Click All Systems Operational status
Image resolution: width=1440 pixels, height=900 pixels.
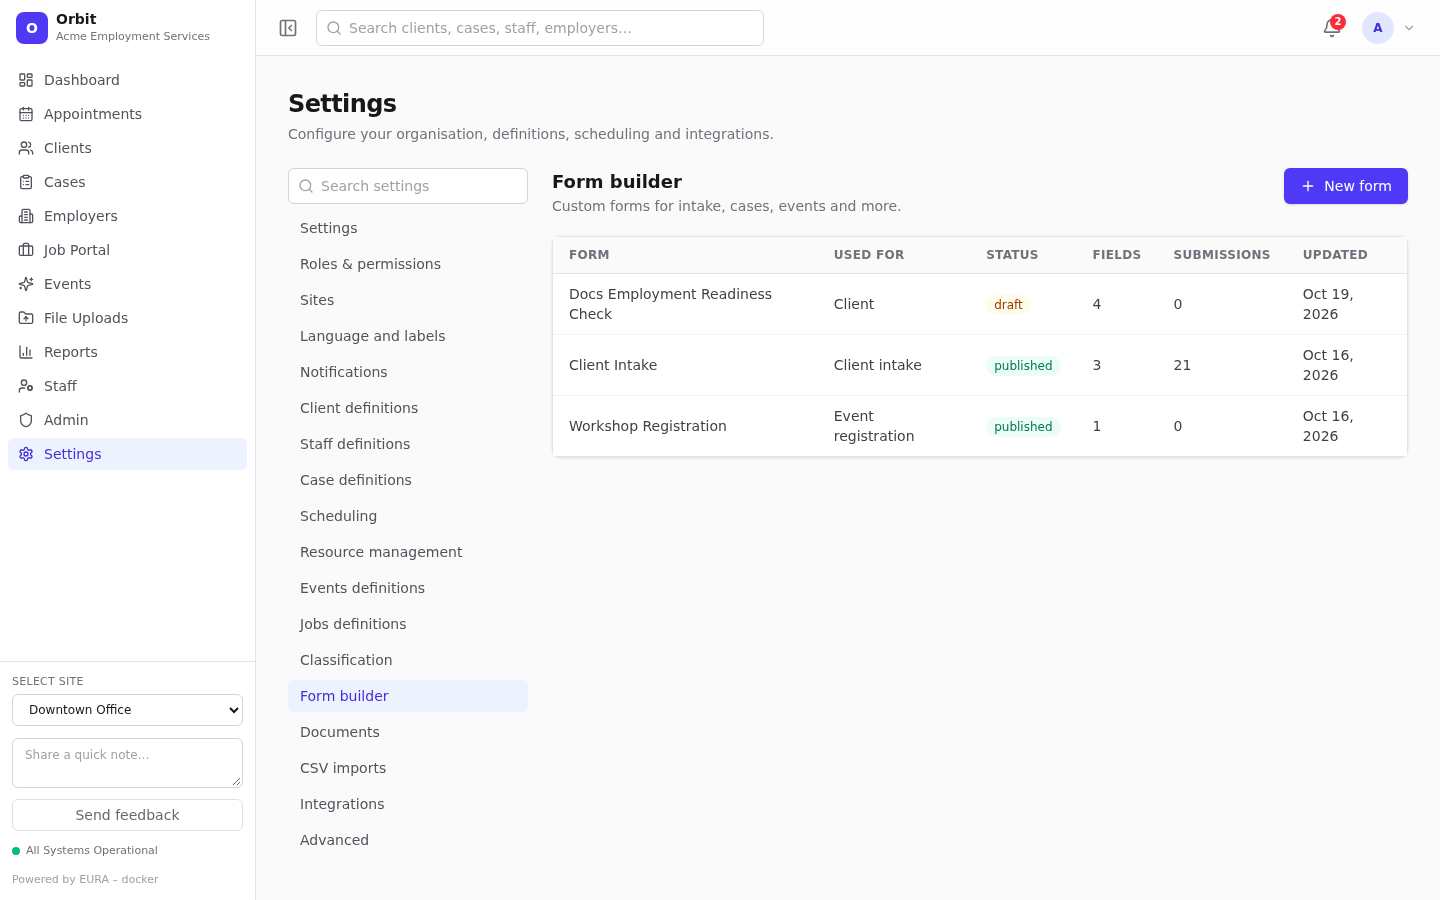[85, 851]
